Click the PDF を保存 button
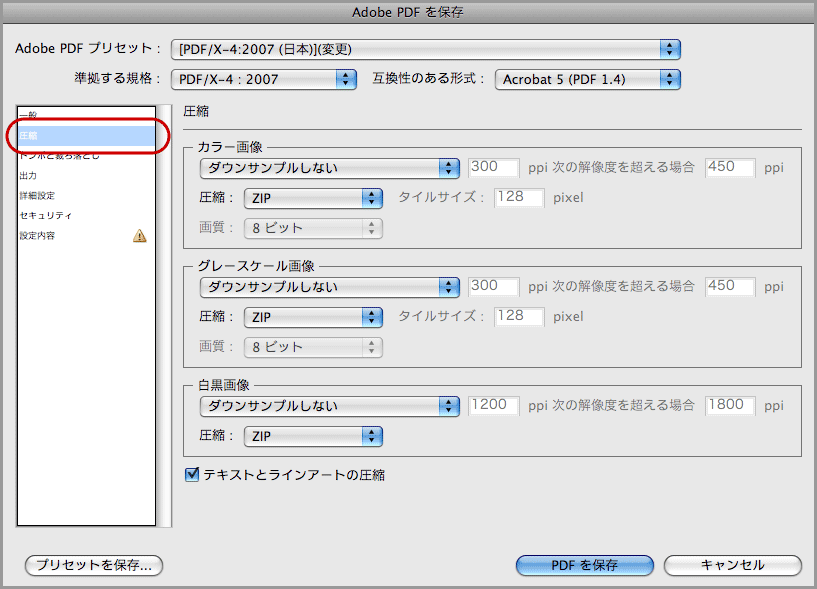Viewport: 817px width, 589px height. tap(585, 565)
